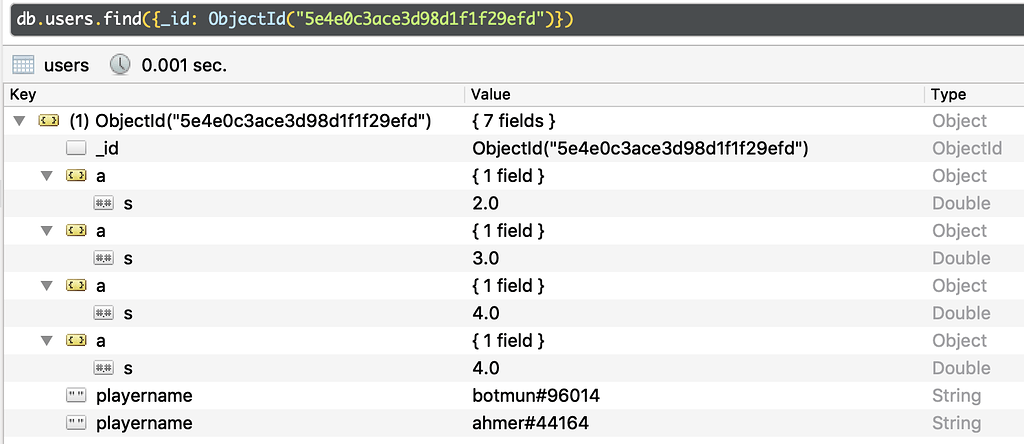Image resolution: width=1024 pixels, height=444 pixels.
Task: Select the botmun#96014 value cell
Action: point(536,396)
